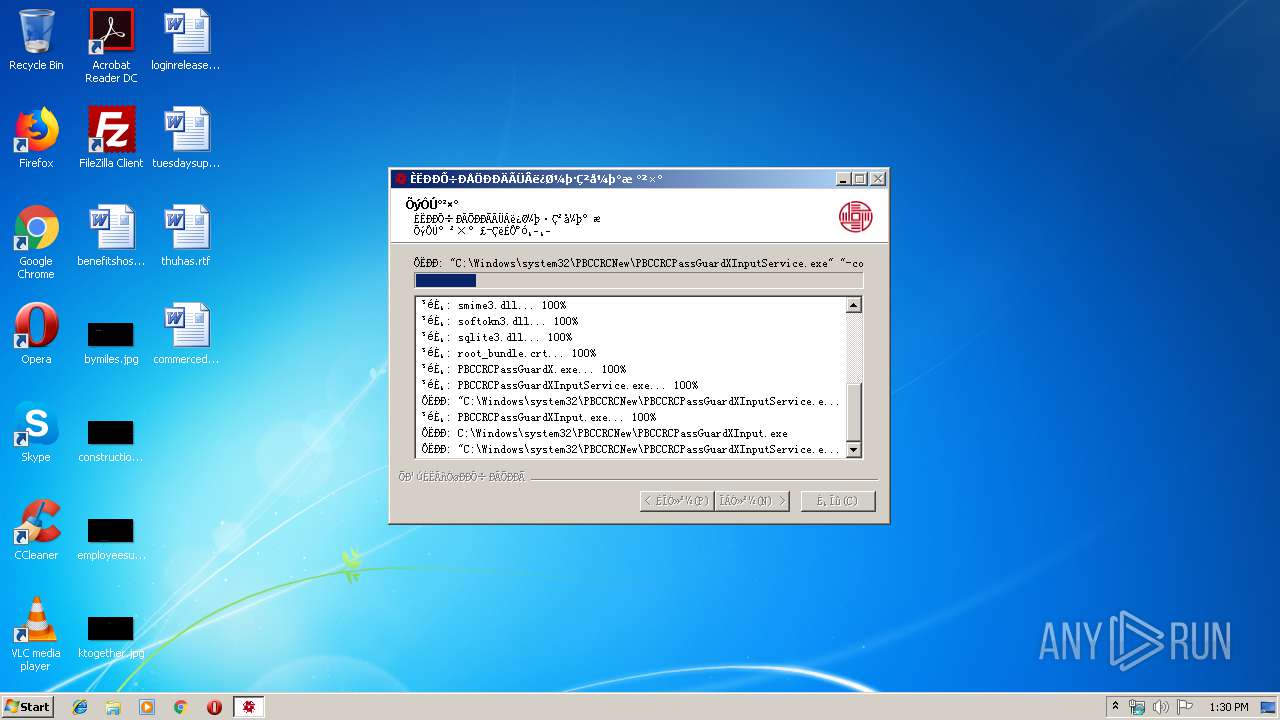This screenshot has height=720, width=1280.
Task: Launch Acrobat Reader DC shortcut
Action: (111, 46)
